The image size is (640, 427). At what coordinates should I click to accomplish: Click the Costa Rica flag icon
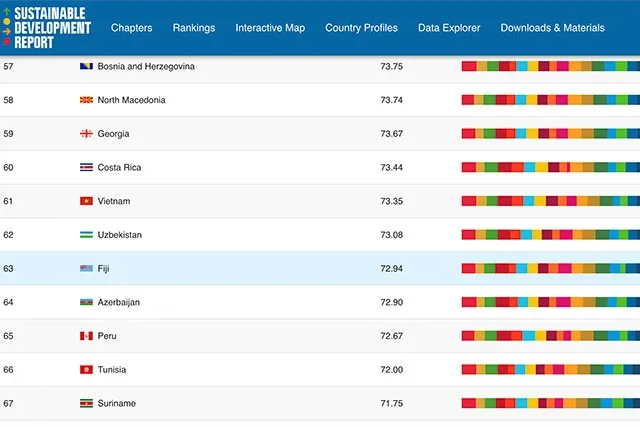pos(86,167)
